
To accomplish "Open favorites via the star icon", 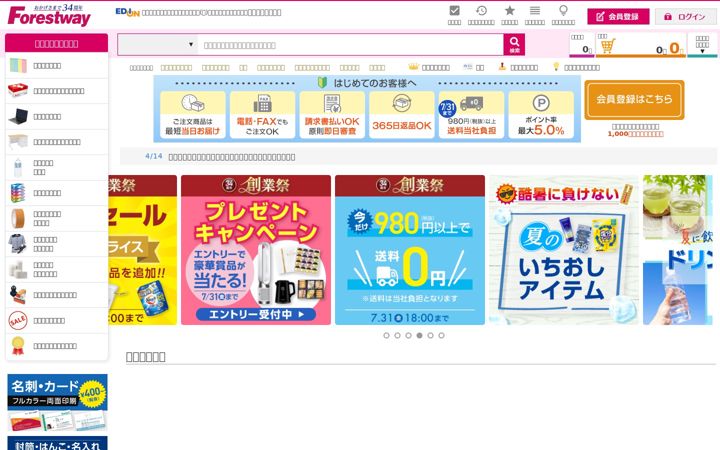I will pyautogui.click(x=509, y=11).
